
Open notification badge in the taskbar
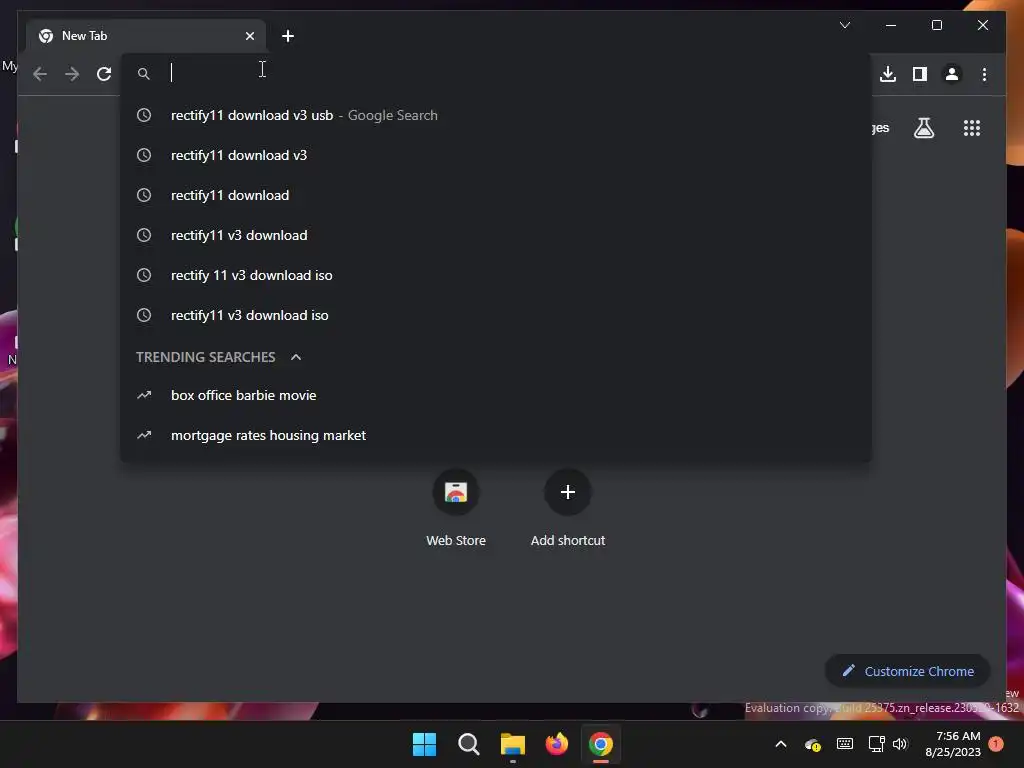click(x=996, y=744)
